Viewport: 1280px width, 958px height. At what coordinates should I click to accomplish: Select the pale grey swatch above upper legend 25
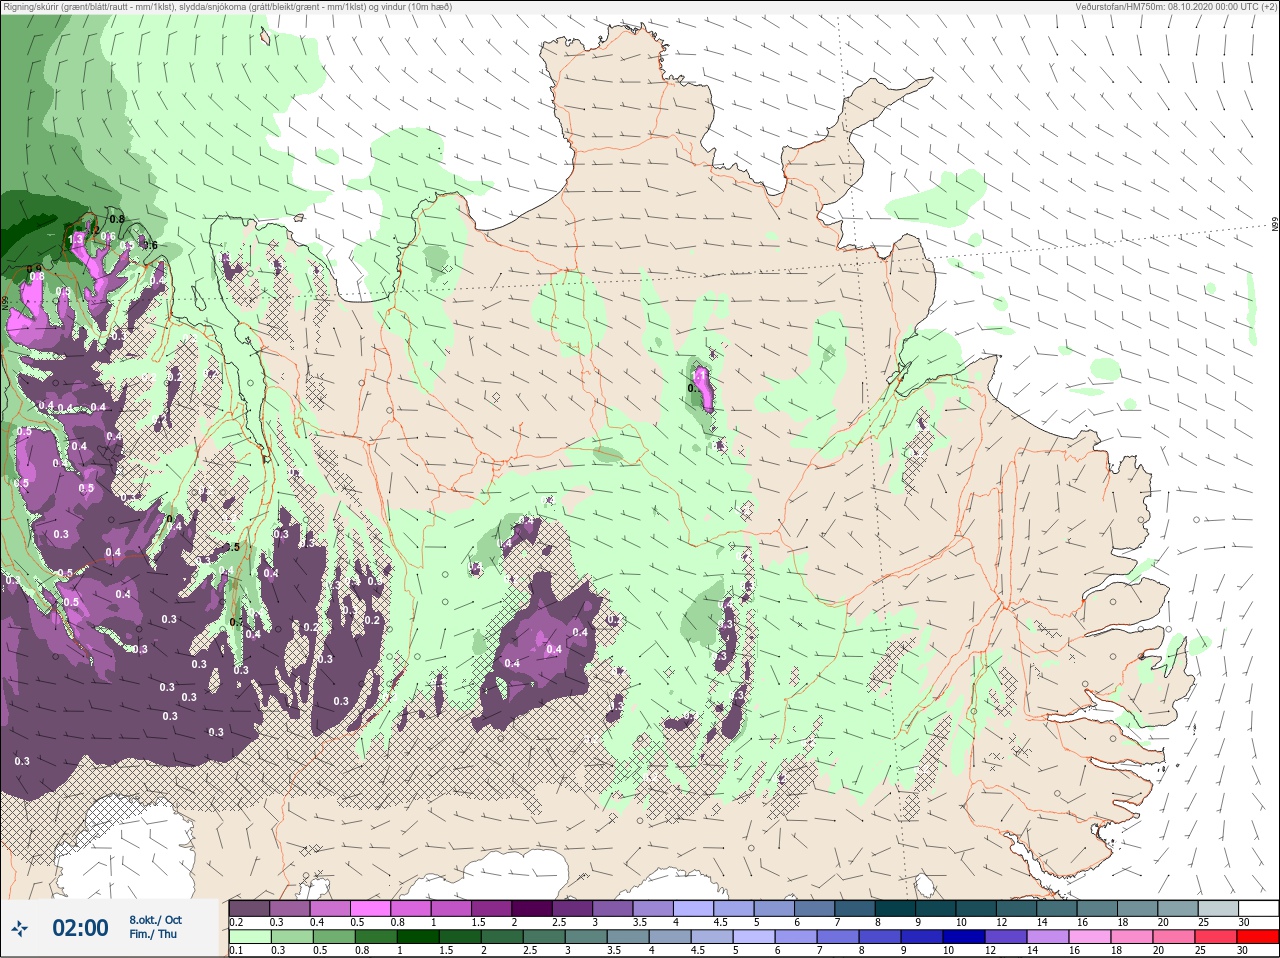(1218, 908)
